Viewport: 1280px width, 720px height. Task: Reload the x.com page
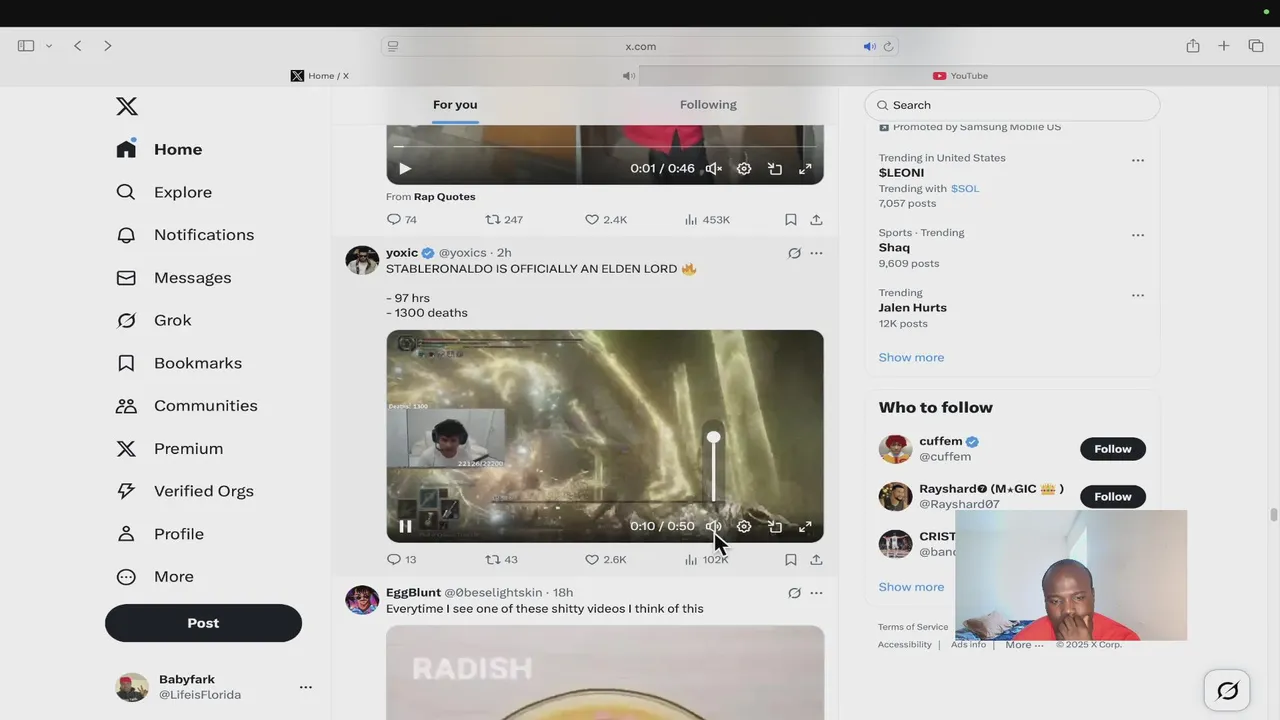click(888, 46)
